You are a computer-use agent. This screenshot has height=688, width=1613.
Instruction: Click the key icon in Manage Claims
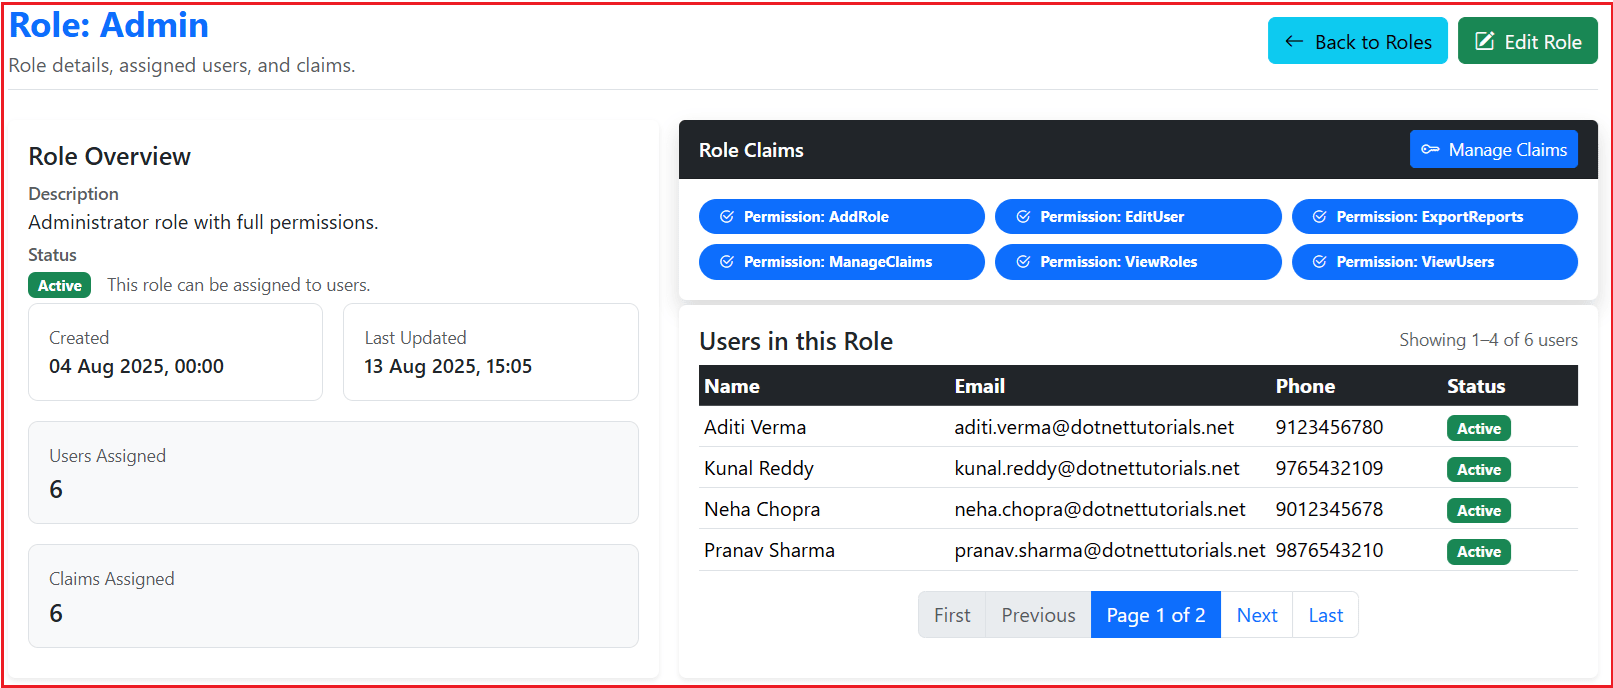(1430, 149)
